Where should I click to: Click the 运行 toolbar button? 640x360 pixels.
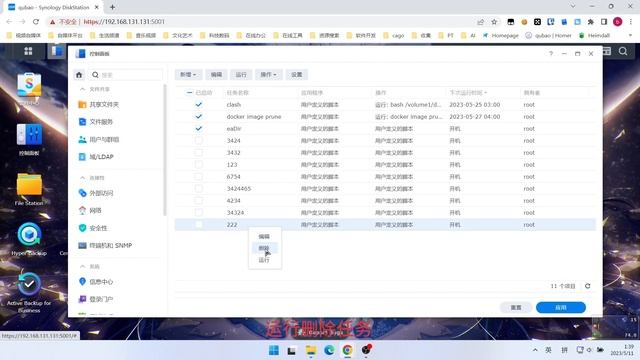[x=241, y=75]
